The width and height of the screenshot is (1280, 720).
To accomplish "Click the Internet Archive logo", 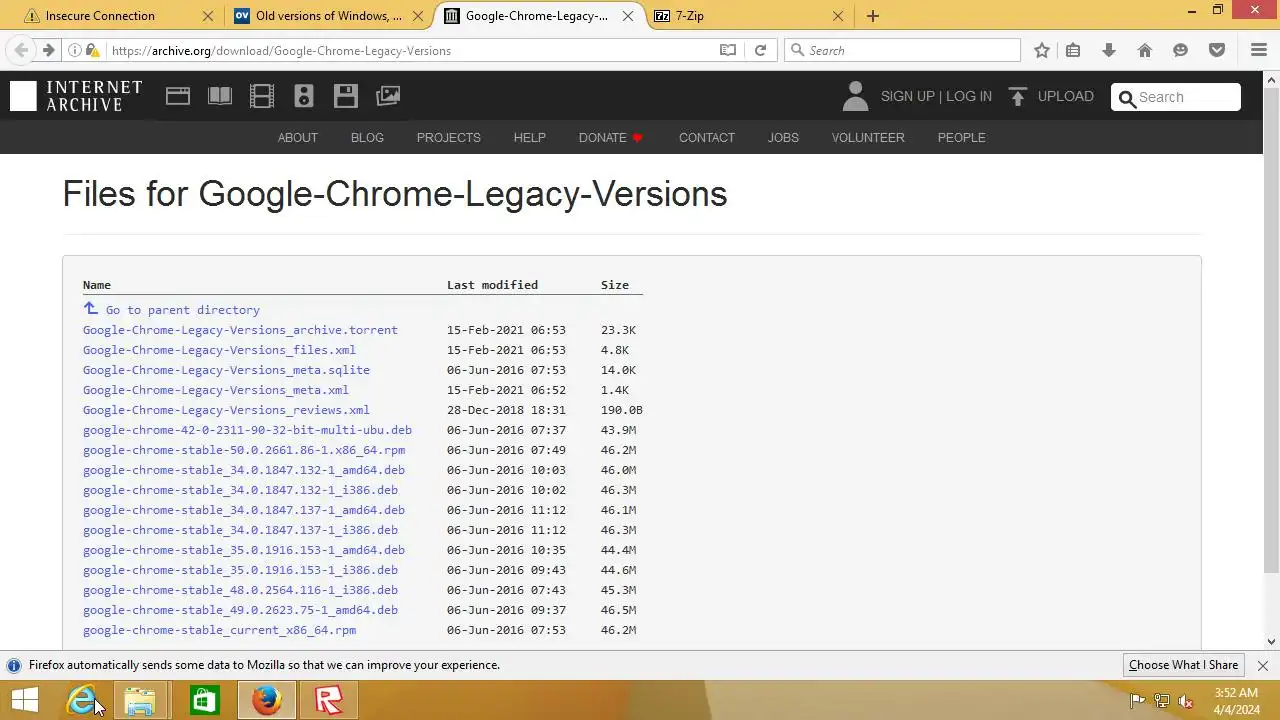I will pyautogui.click(x=76, y=96).
